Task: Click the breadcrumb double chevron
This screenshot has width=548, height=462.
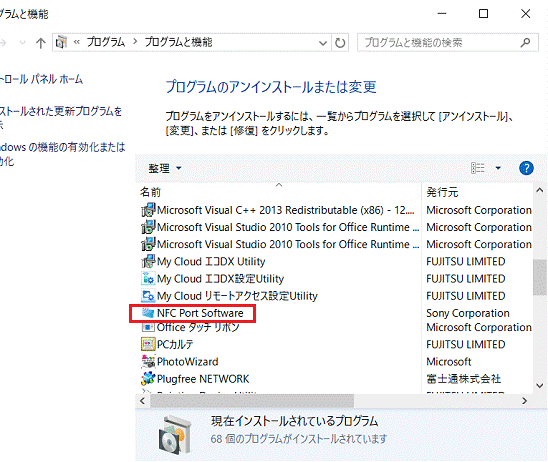Action: click(x=77, y=42)
